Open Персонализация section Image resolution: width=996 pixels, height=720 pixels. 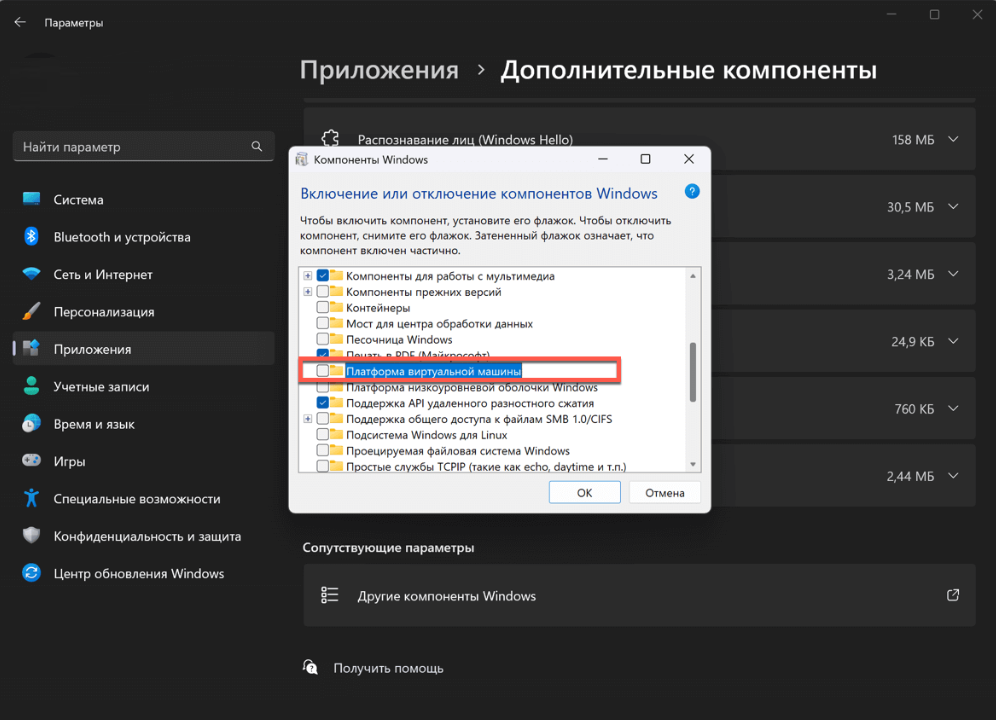pos(144,312)
